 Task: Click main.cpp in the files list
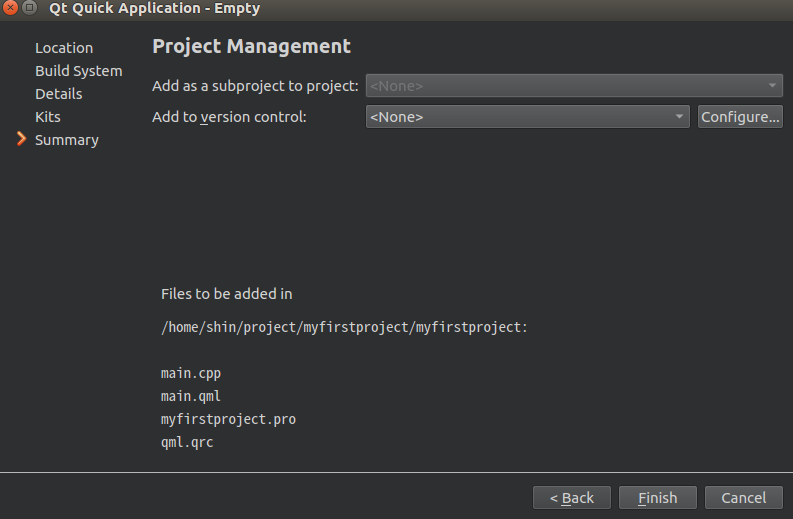[x=191, y=373]
